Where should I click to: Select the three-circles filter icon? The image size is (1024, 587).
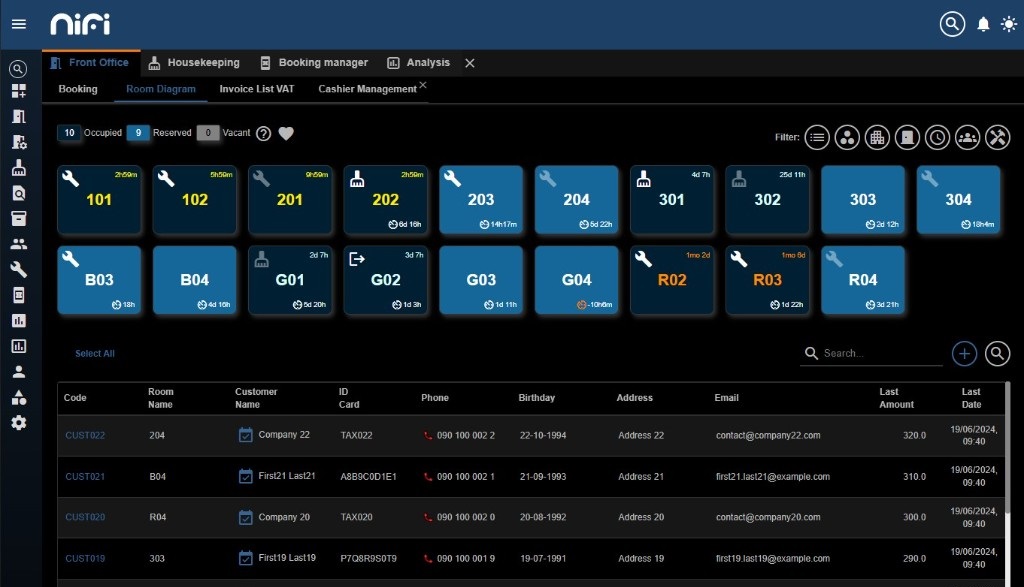847,137
